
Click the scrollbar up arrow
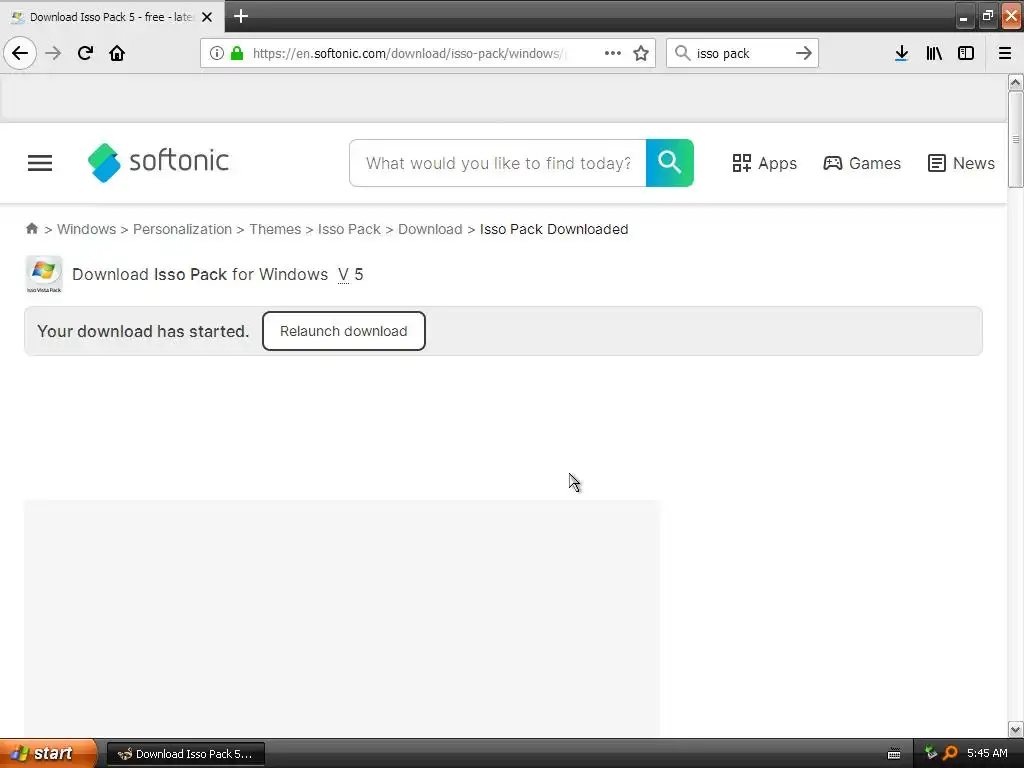pyautogui.click(x=1015, y=82)
